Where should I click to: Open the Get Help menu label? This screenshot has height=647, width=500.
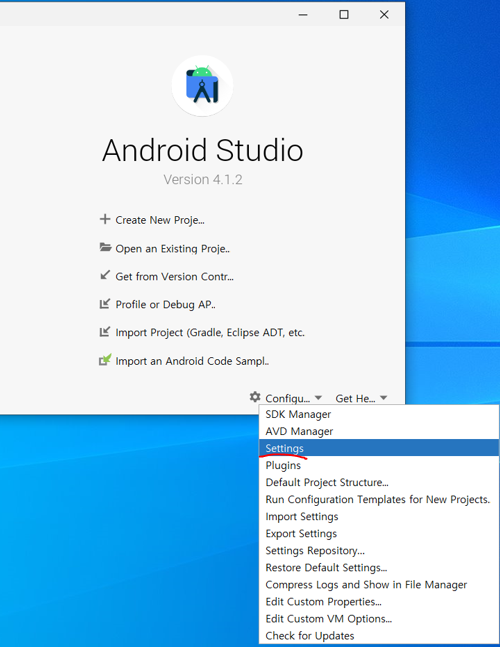point(355,399)
